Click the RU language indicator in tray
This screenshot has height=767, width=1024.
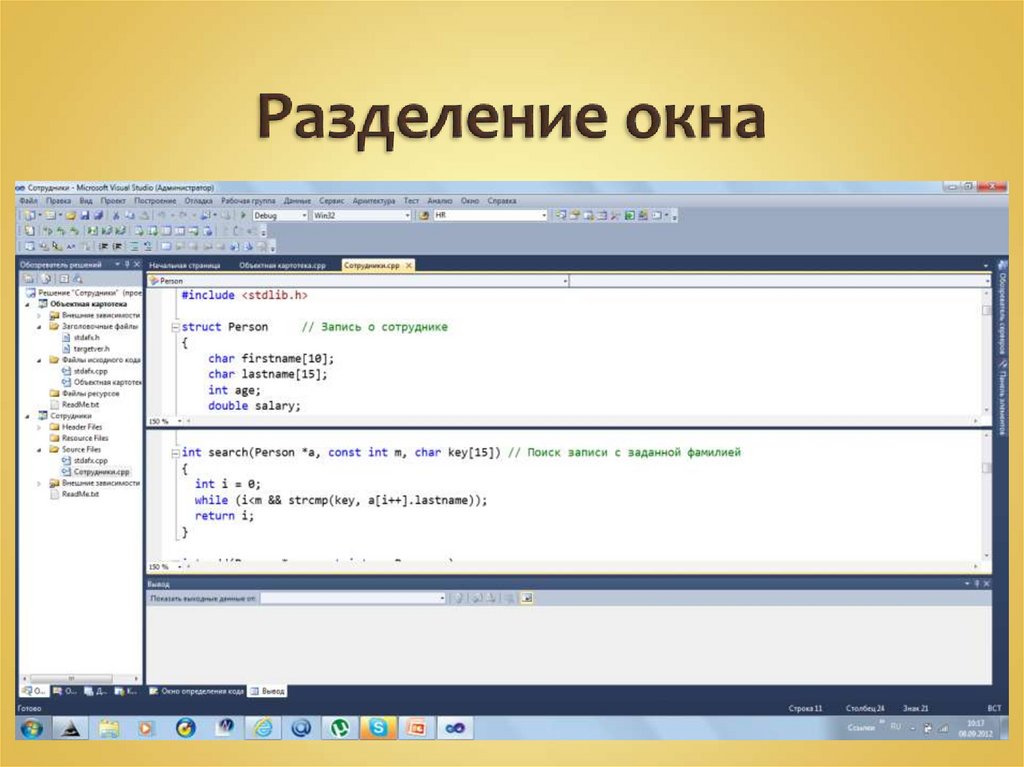pos(895,726)
